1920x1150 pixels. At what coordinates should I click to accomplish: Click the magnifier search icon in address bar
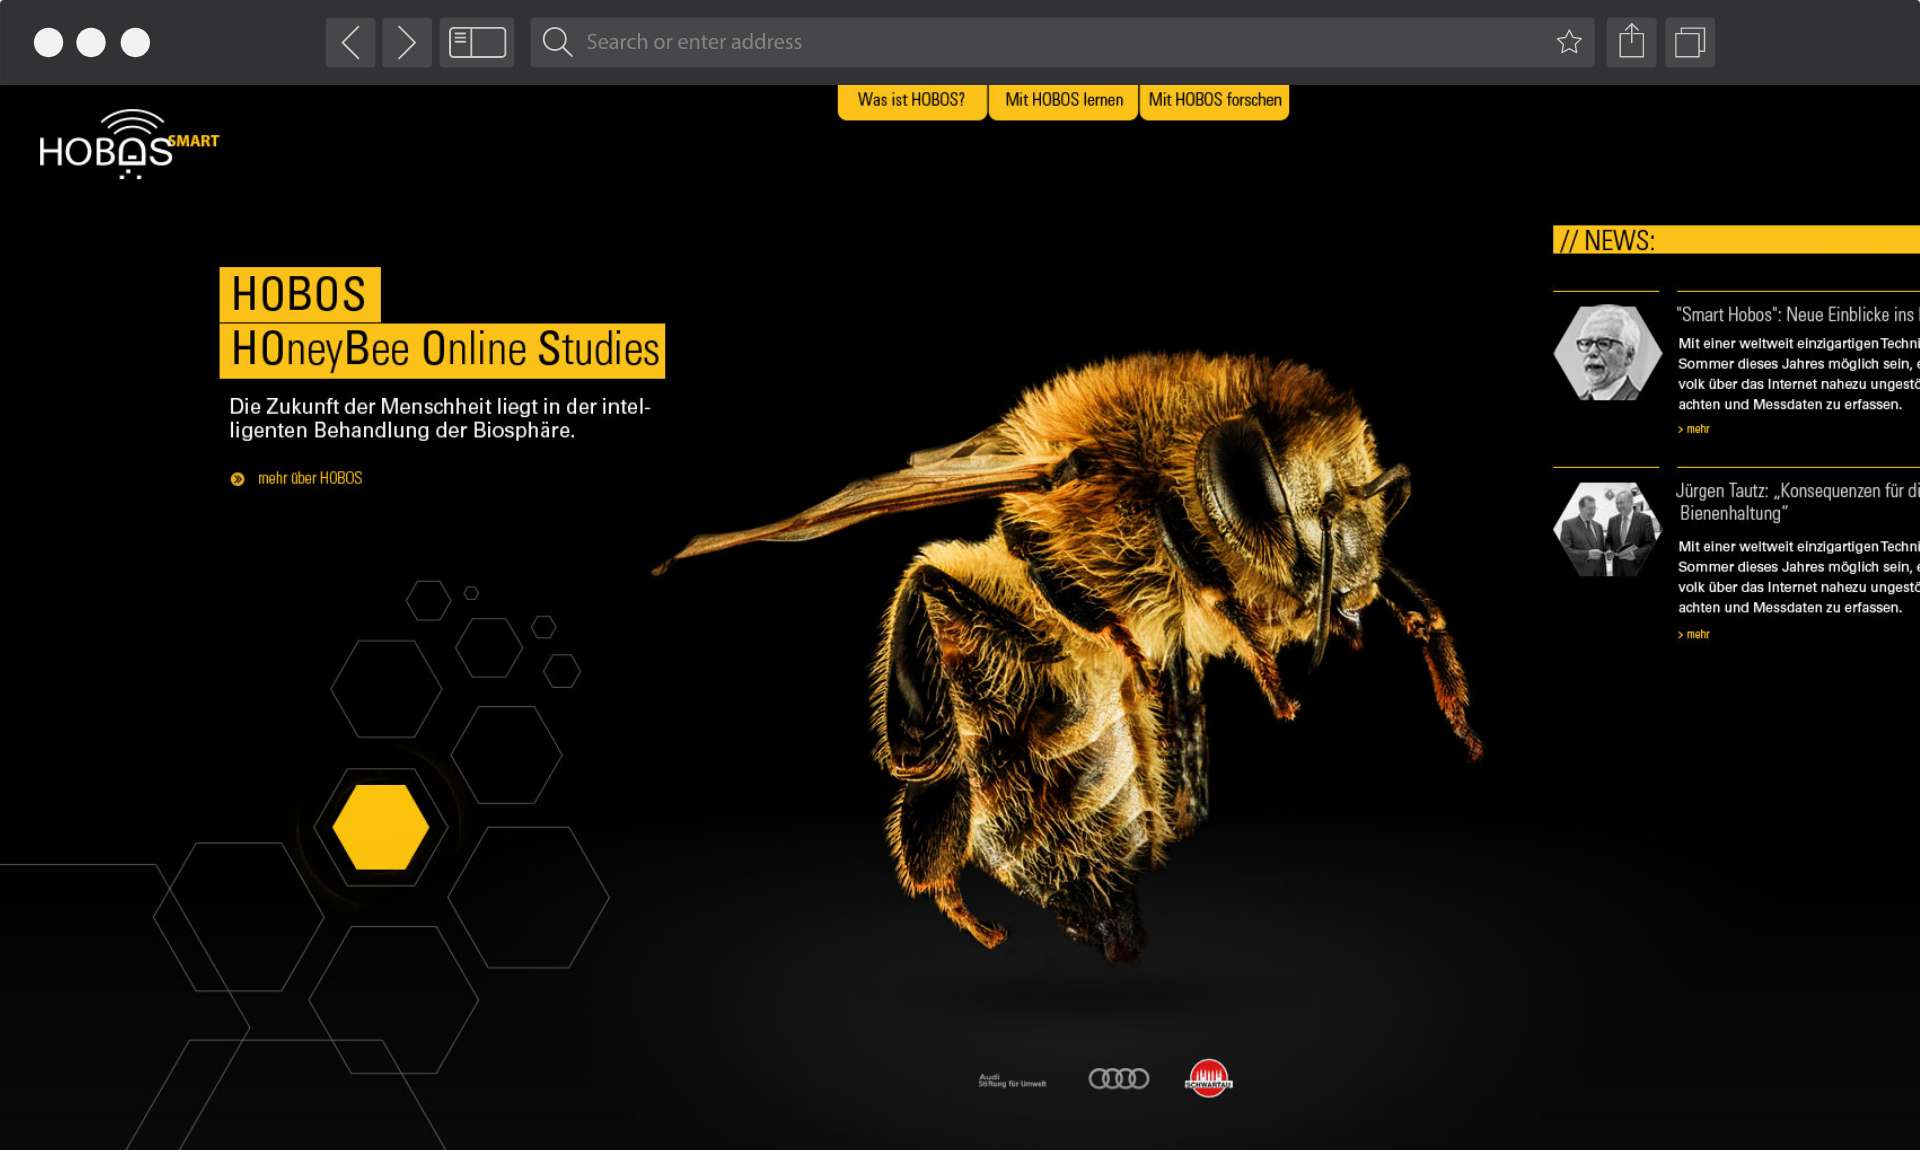[x=557, y=42]
